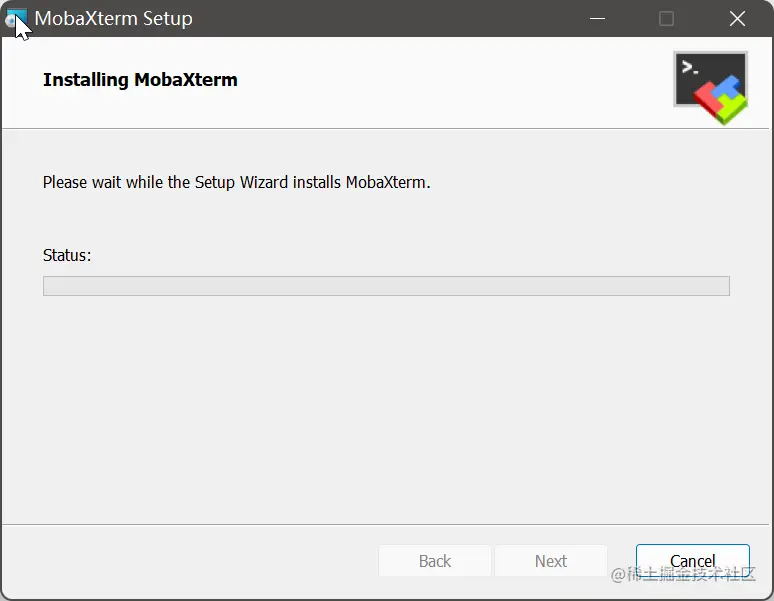Click the "Please wait while the Setup Wizard" text

165,182
